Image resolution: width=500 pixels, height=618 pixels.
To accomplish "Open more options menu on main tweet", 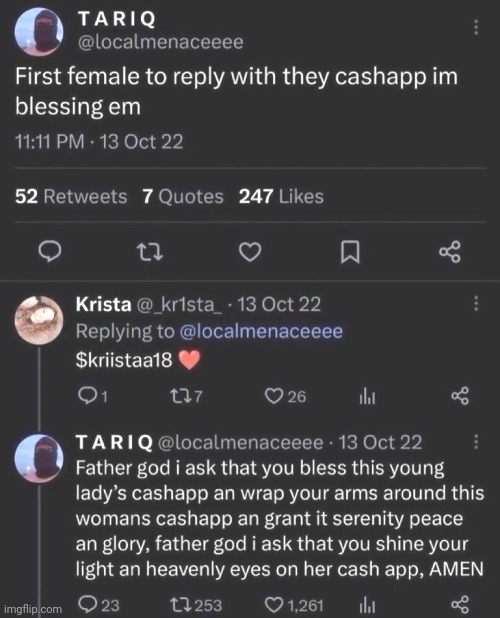I will click(476, 27).
